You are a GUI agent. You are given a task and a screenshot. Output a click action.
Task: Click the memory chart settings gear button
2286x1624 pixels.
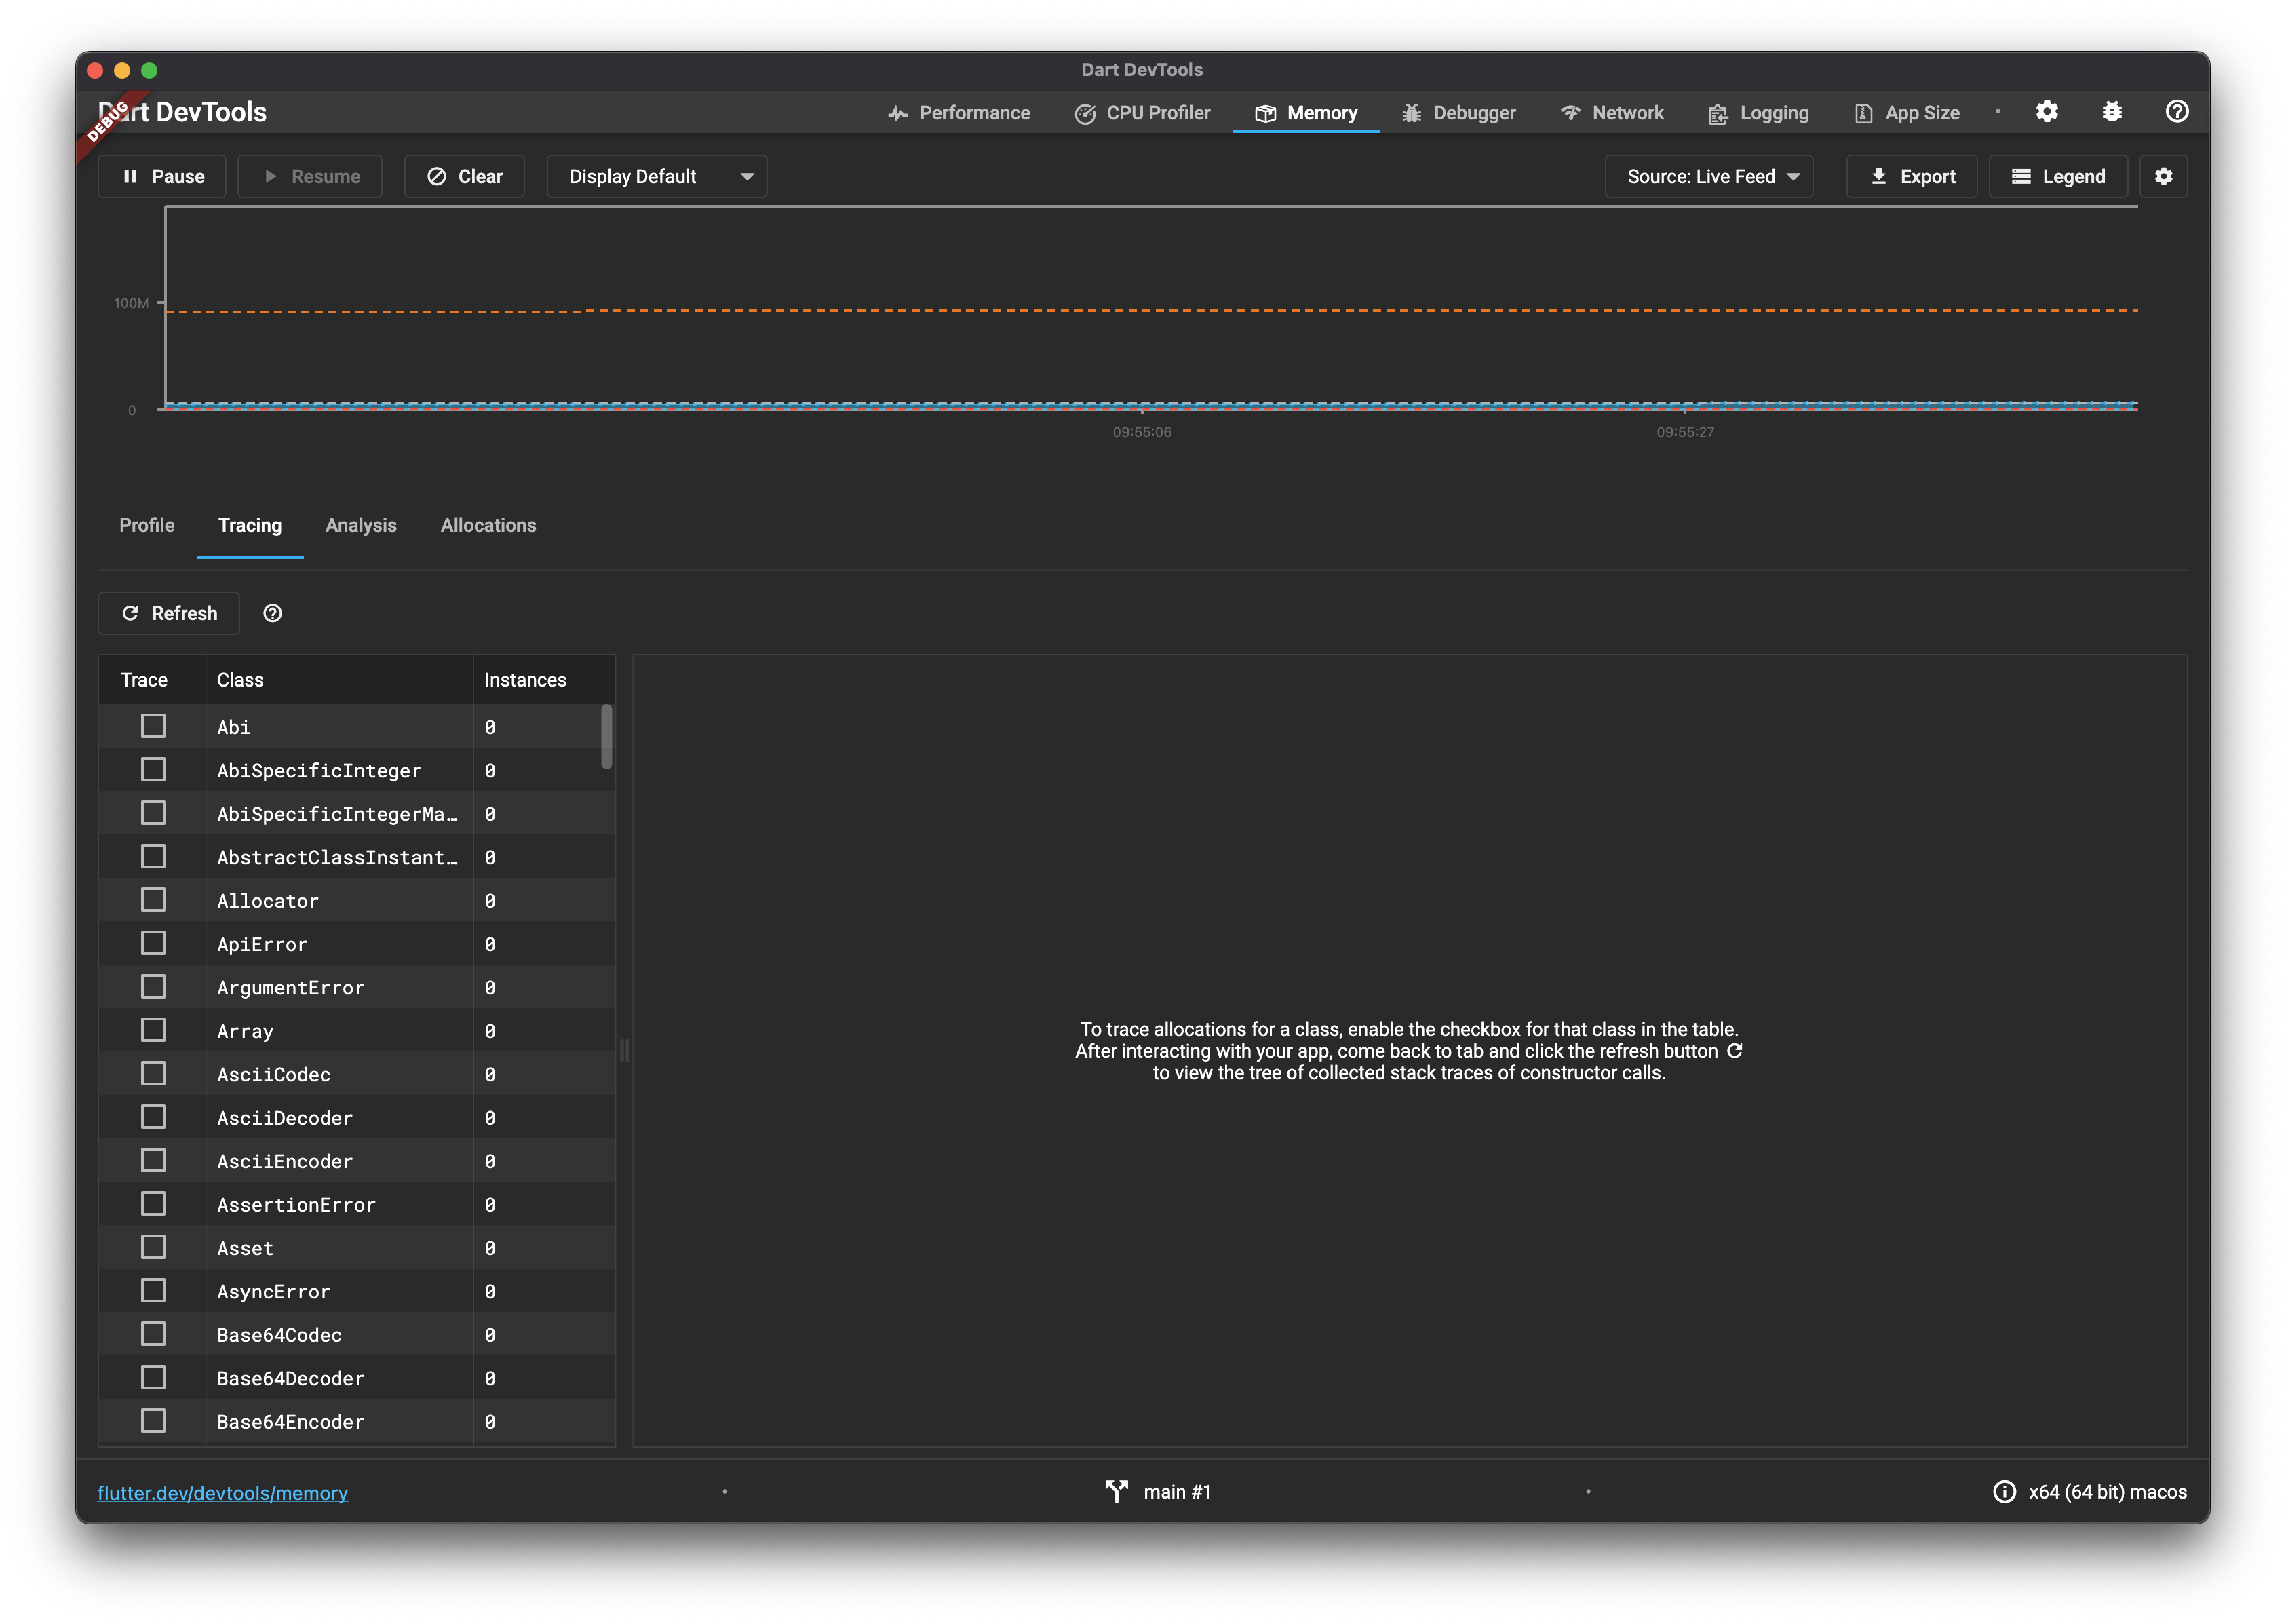tap(2163, 177)
